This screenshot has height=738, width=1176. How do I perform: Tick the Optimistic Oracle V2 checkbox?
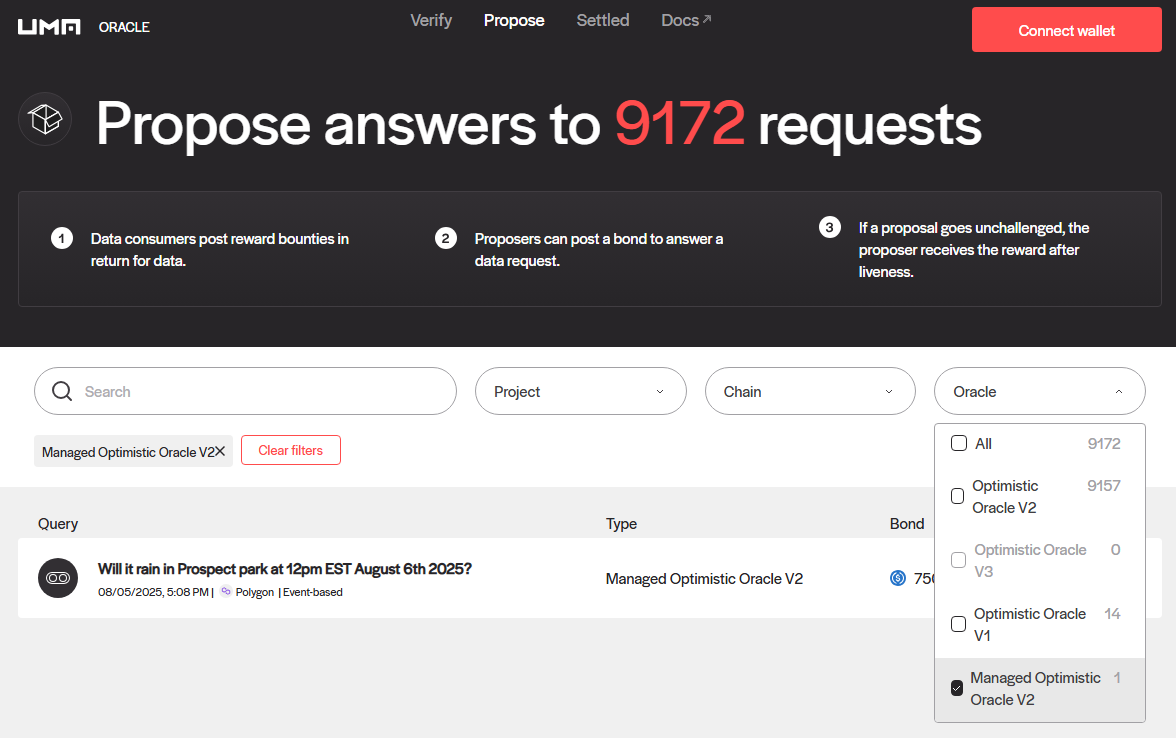[957, 496]
